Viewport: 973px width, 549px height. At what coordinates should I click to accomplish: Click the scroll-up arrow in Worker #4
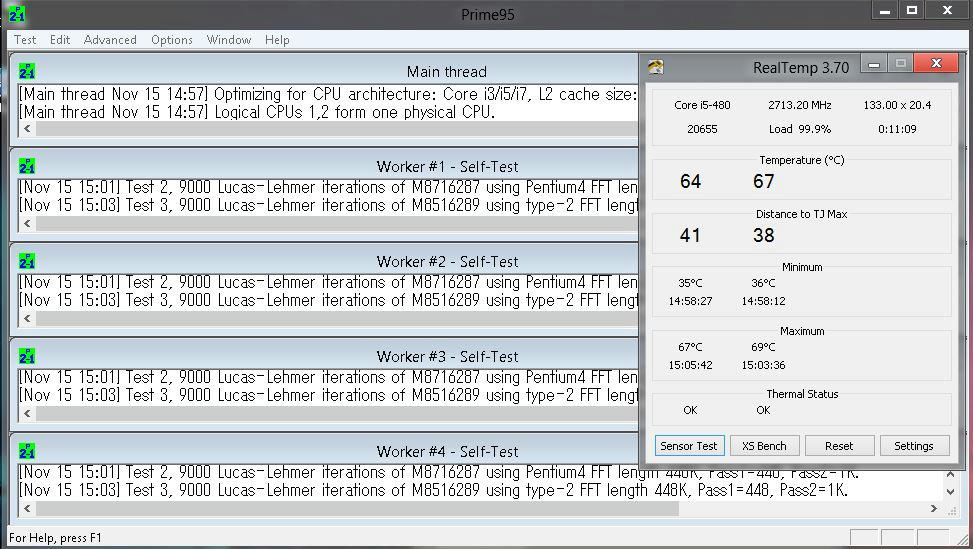pos(951,475)
